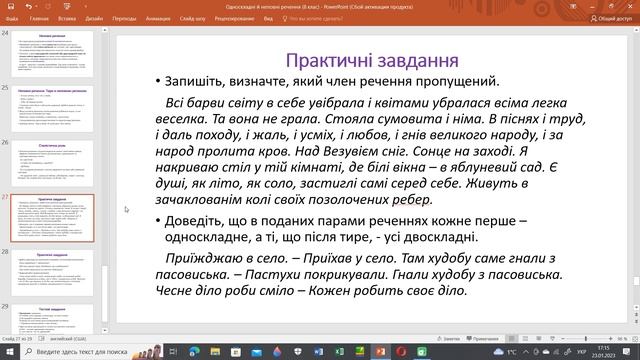
Task: Start Slide Show view icon in status bar
Action: 552,339
